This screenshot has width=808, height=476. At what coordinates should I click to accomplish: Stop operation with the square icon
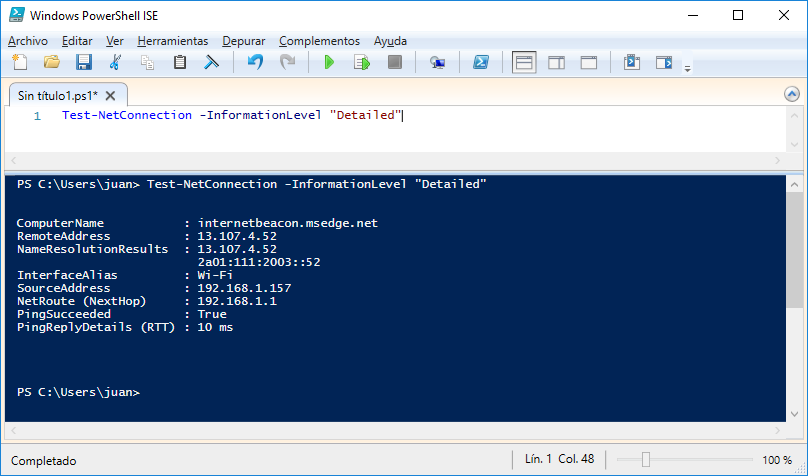pos(395,62)
